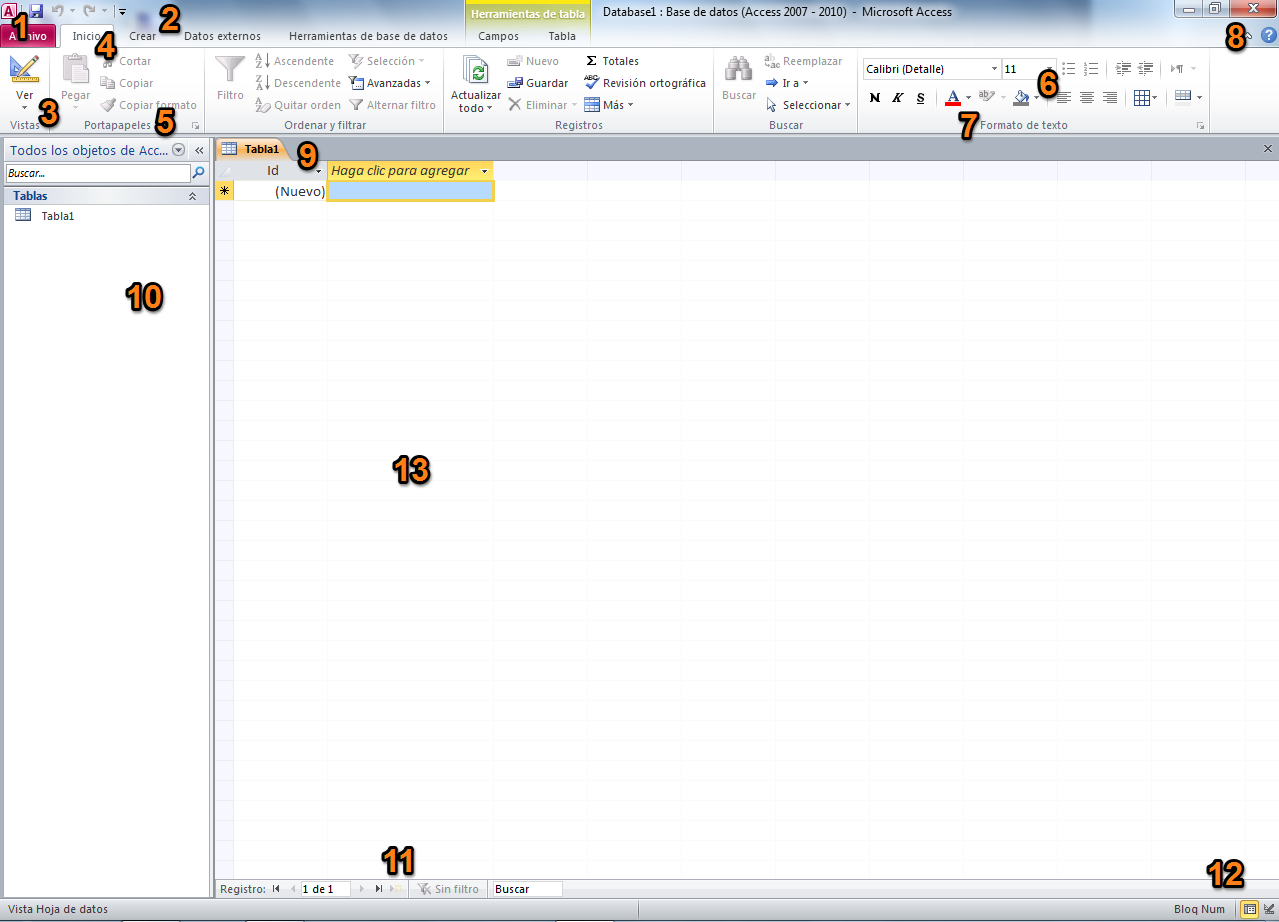This screenshot has width=1279, height=922.
Task: Click the alternate row color button
Action: (x=1183, y=97)
